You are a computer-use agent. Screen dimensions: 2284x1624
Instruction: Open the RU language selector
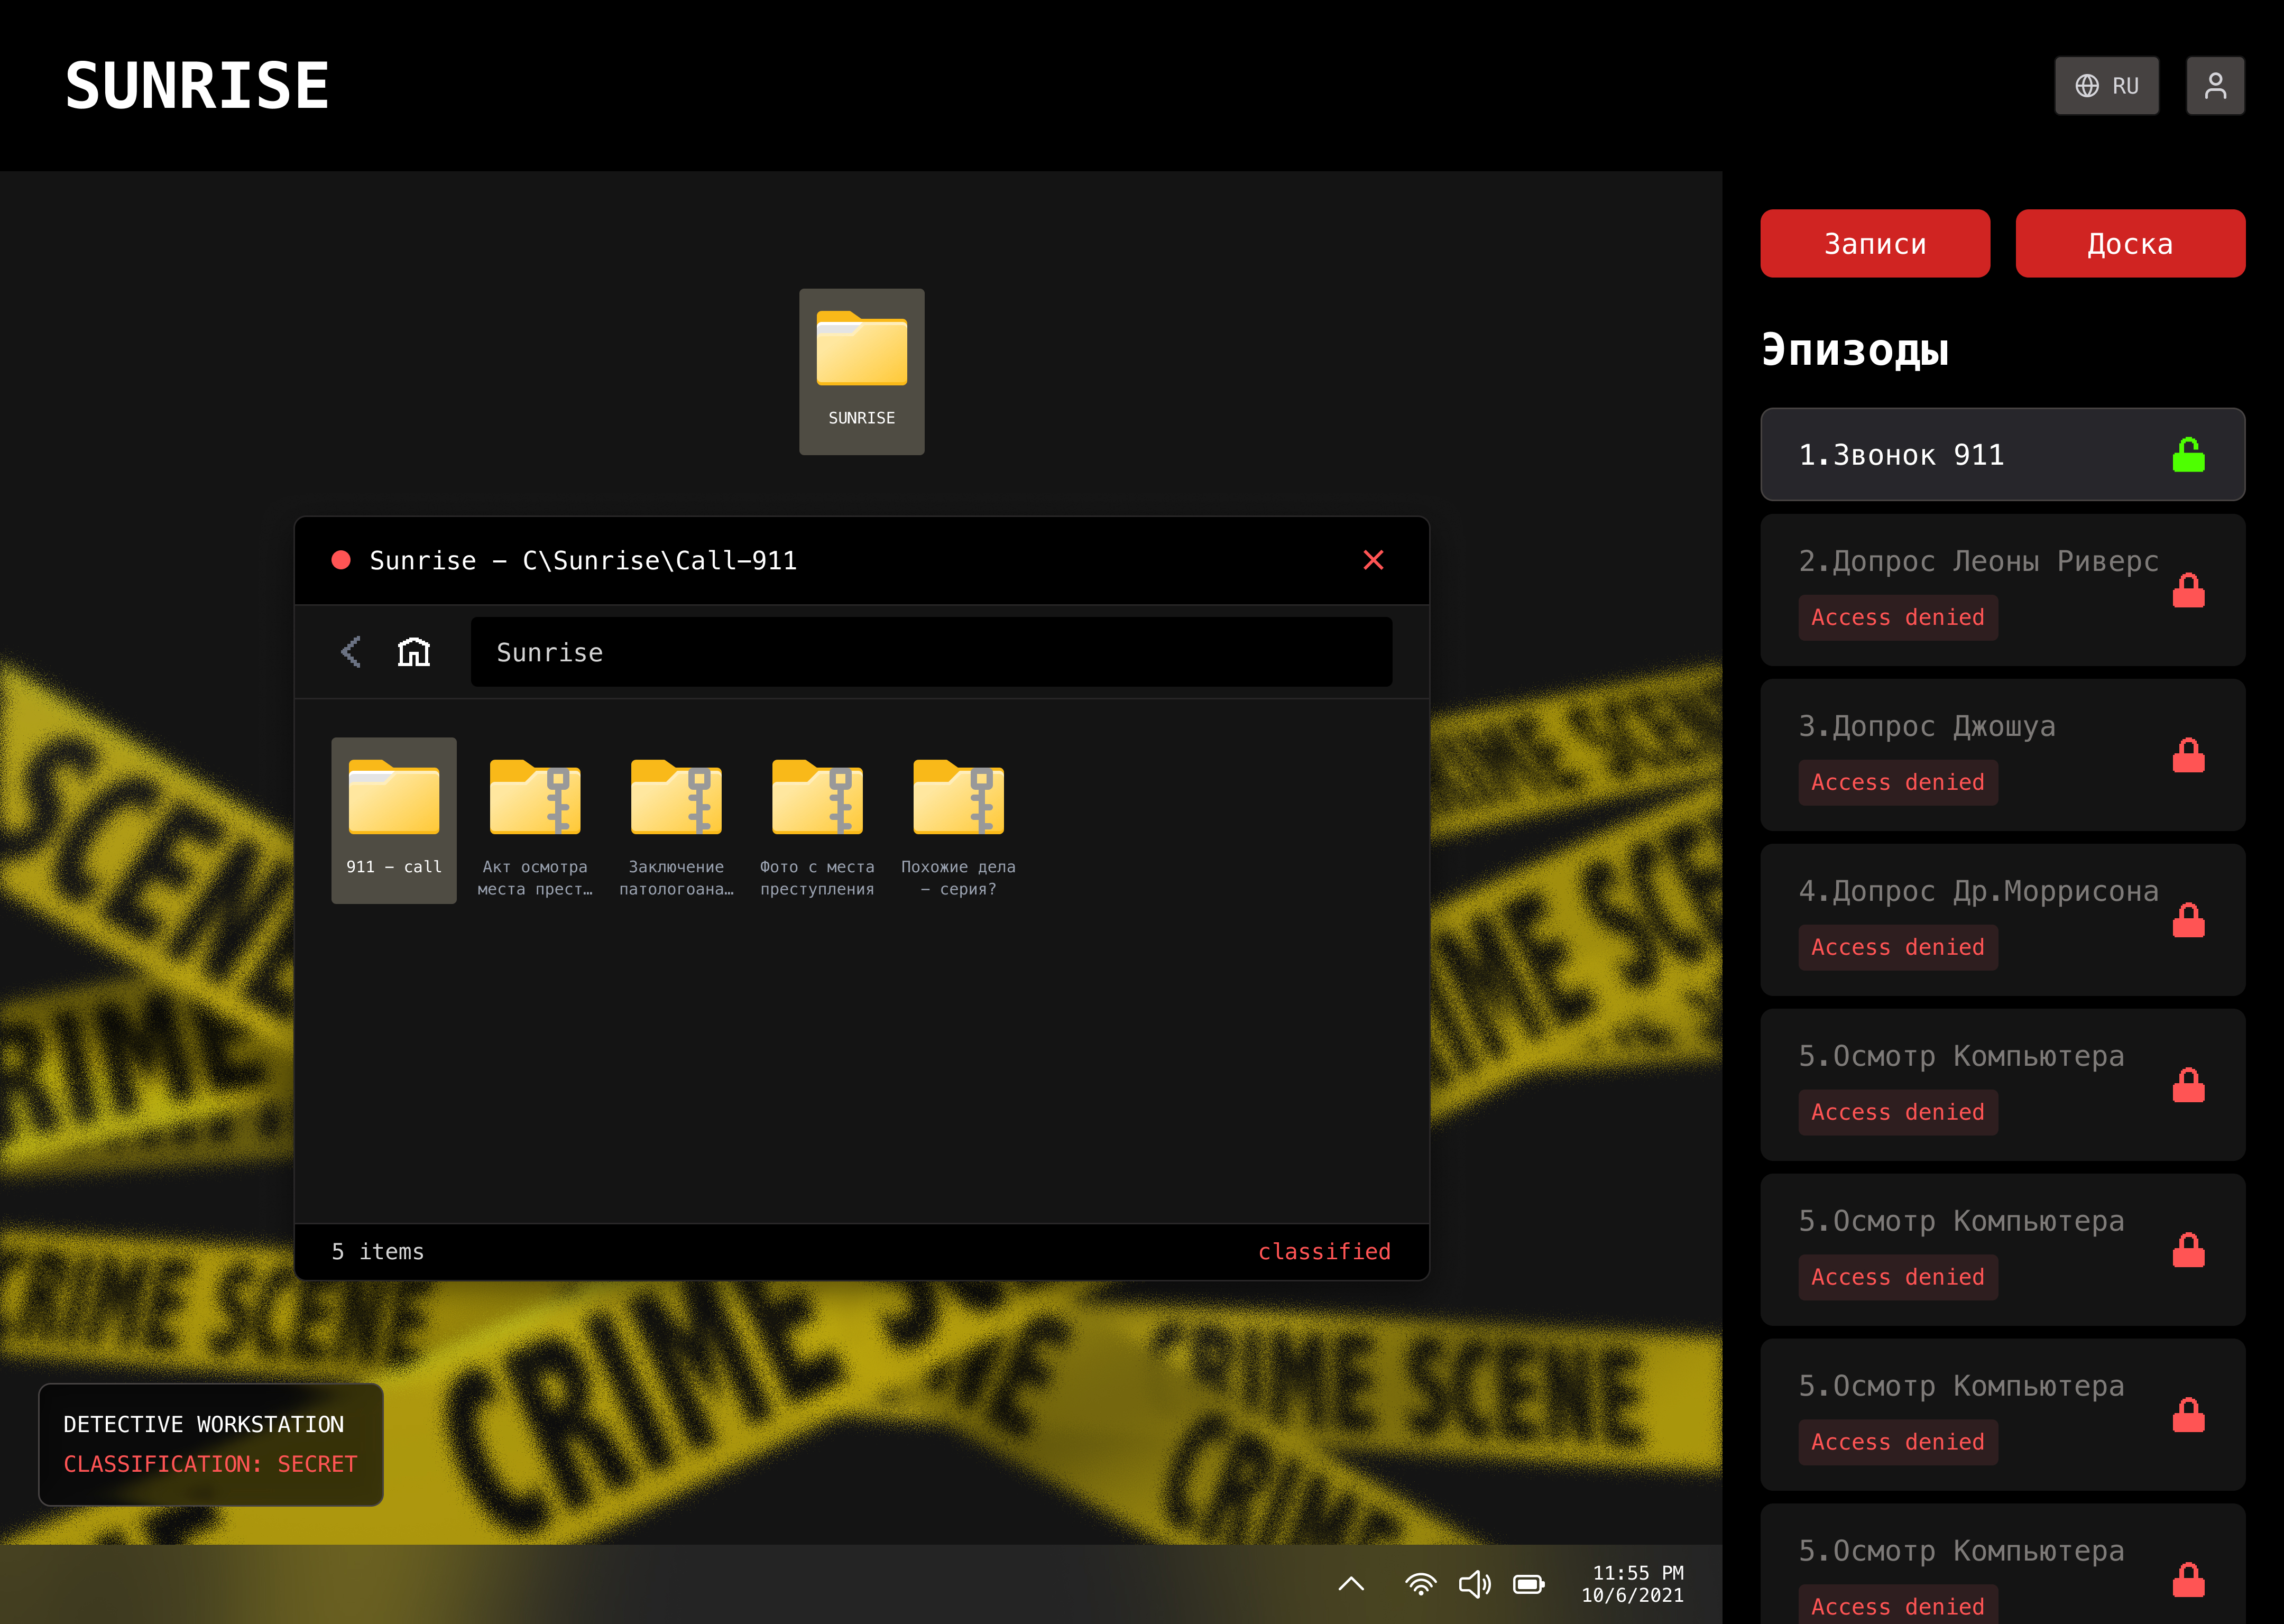click(2106, 86)
